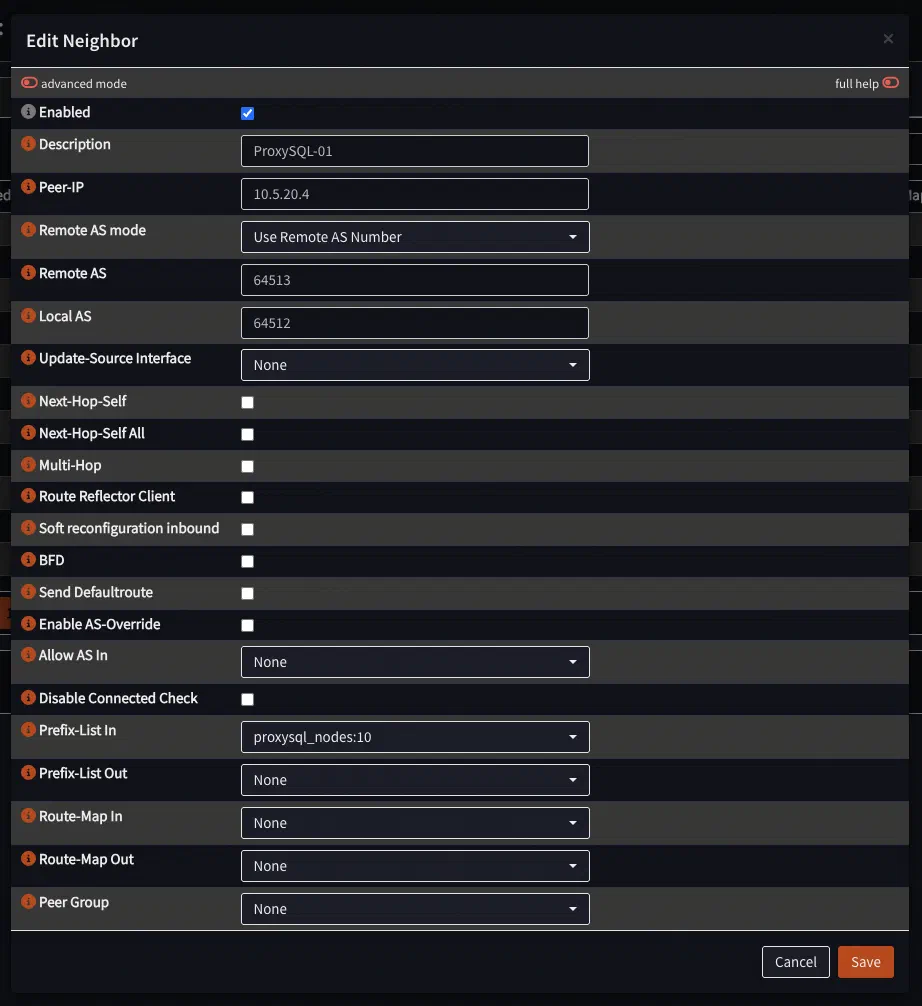
Task: Enable Route Reflector Client checkbox
Action: click(x=248, y=497)
